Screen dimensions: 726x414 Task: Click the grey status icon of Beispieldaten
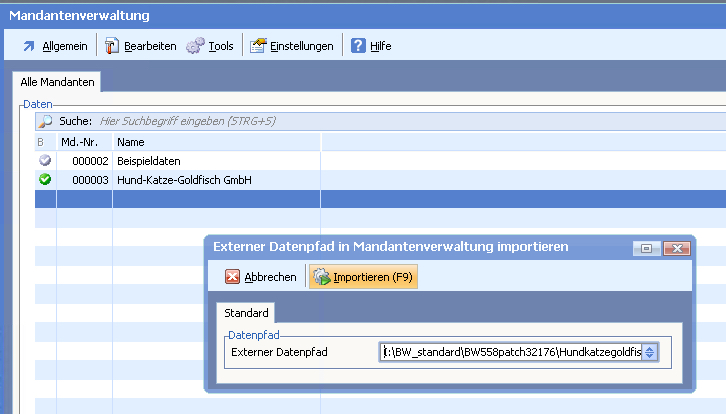[45, 161]
